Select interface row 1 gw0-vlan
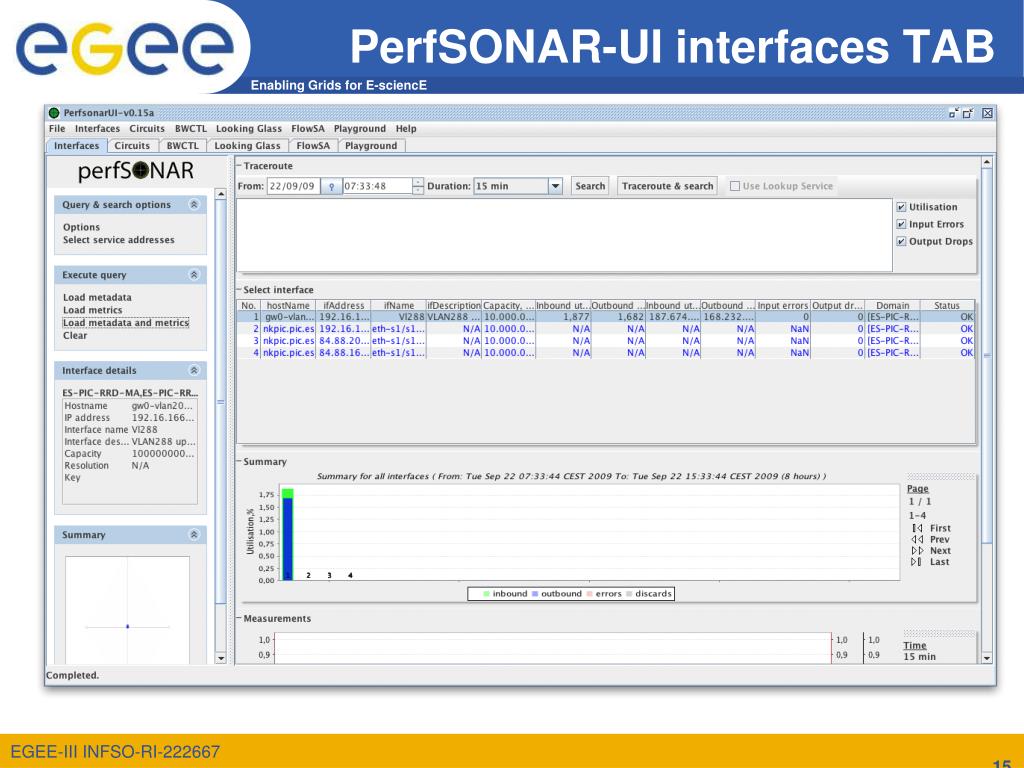 pyautogui.click(x=606, y=317)
